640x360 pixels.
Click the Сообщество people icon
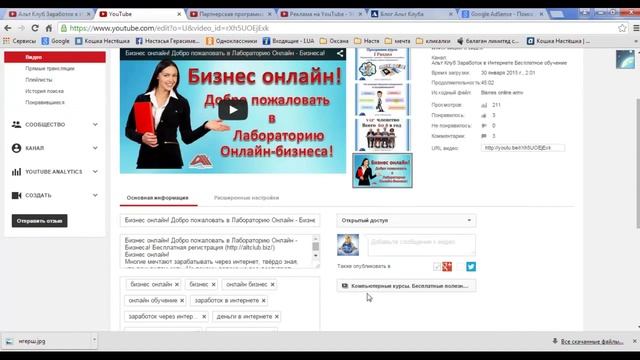click(x=16, y=124)
